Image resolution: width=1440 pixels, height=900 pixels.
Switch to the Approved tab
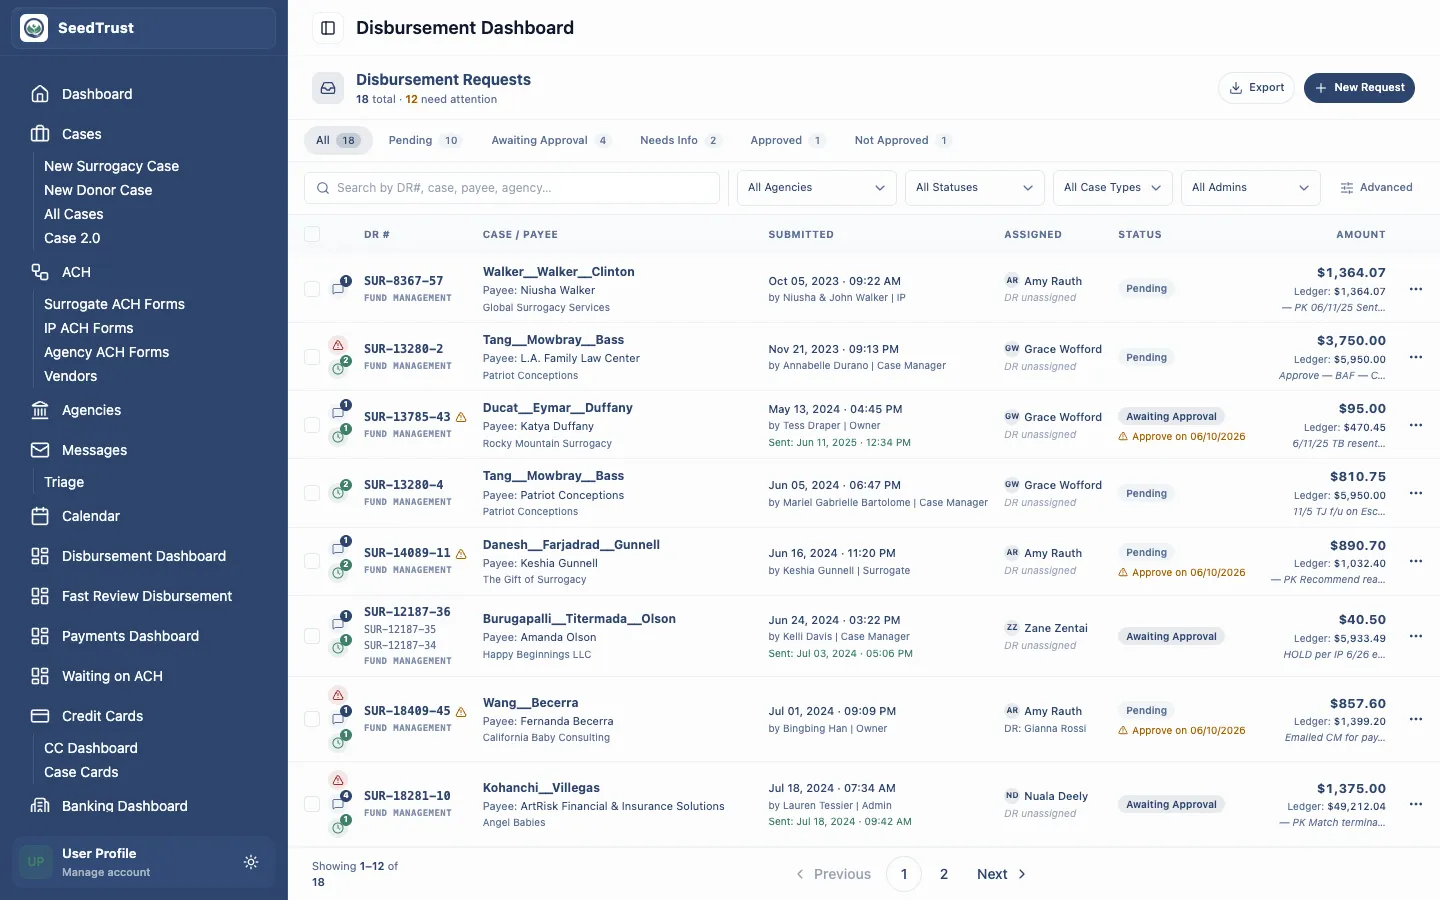[788, 140]
